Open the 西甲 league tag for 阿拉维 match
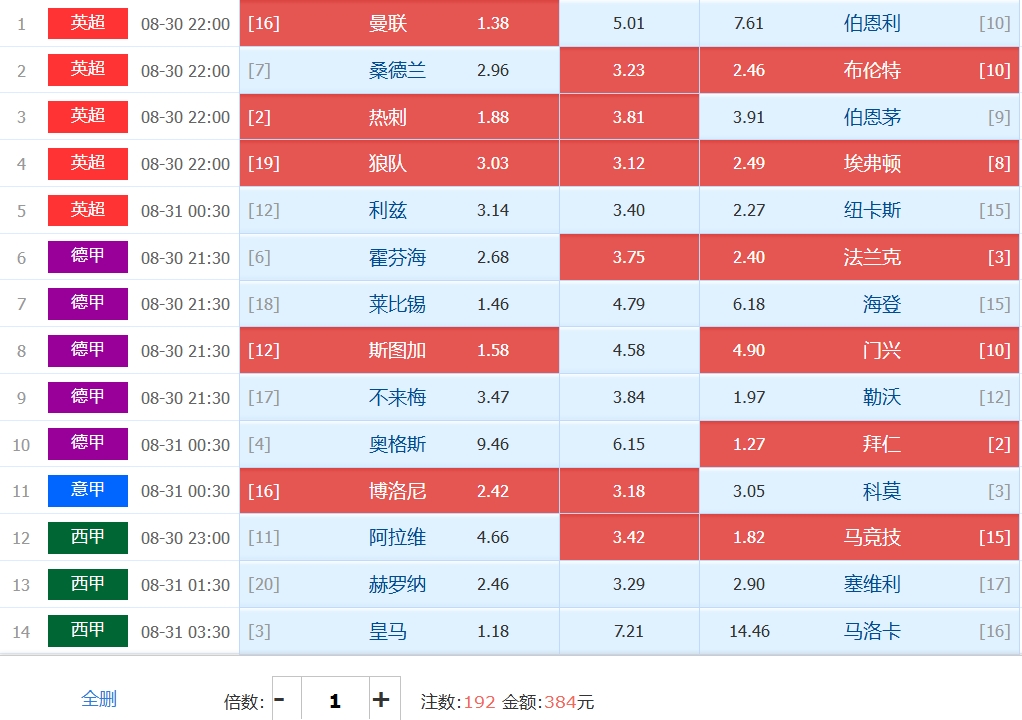 point(88,538)
